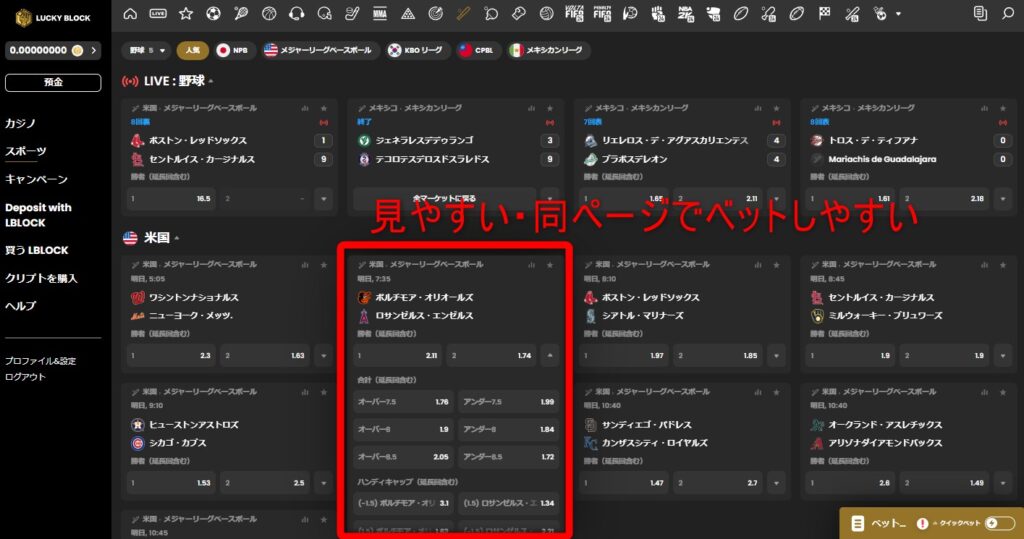Open クリプトを購入 in sidebar
Screen dimensions: 1024x539
(x=41, y=278)
